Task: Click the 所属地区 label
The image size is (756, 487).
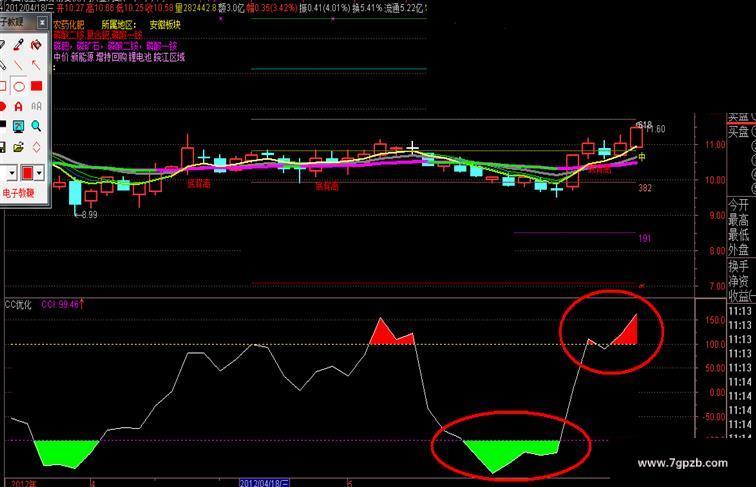Action: pos(119,25)
